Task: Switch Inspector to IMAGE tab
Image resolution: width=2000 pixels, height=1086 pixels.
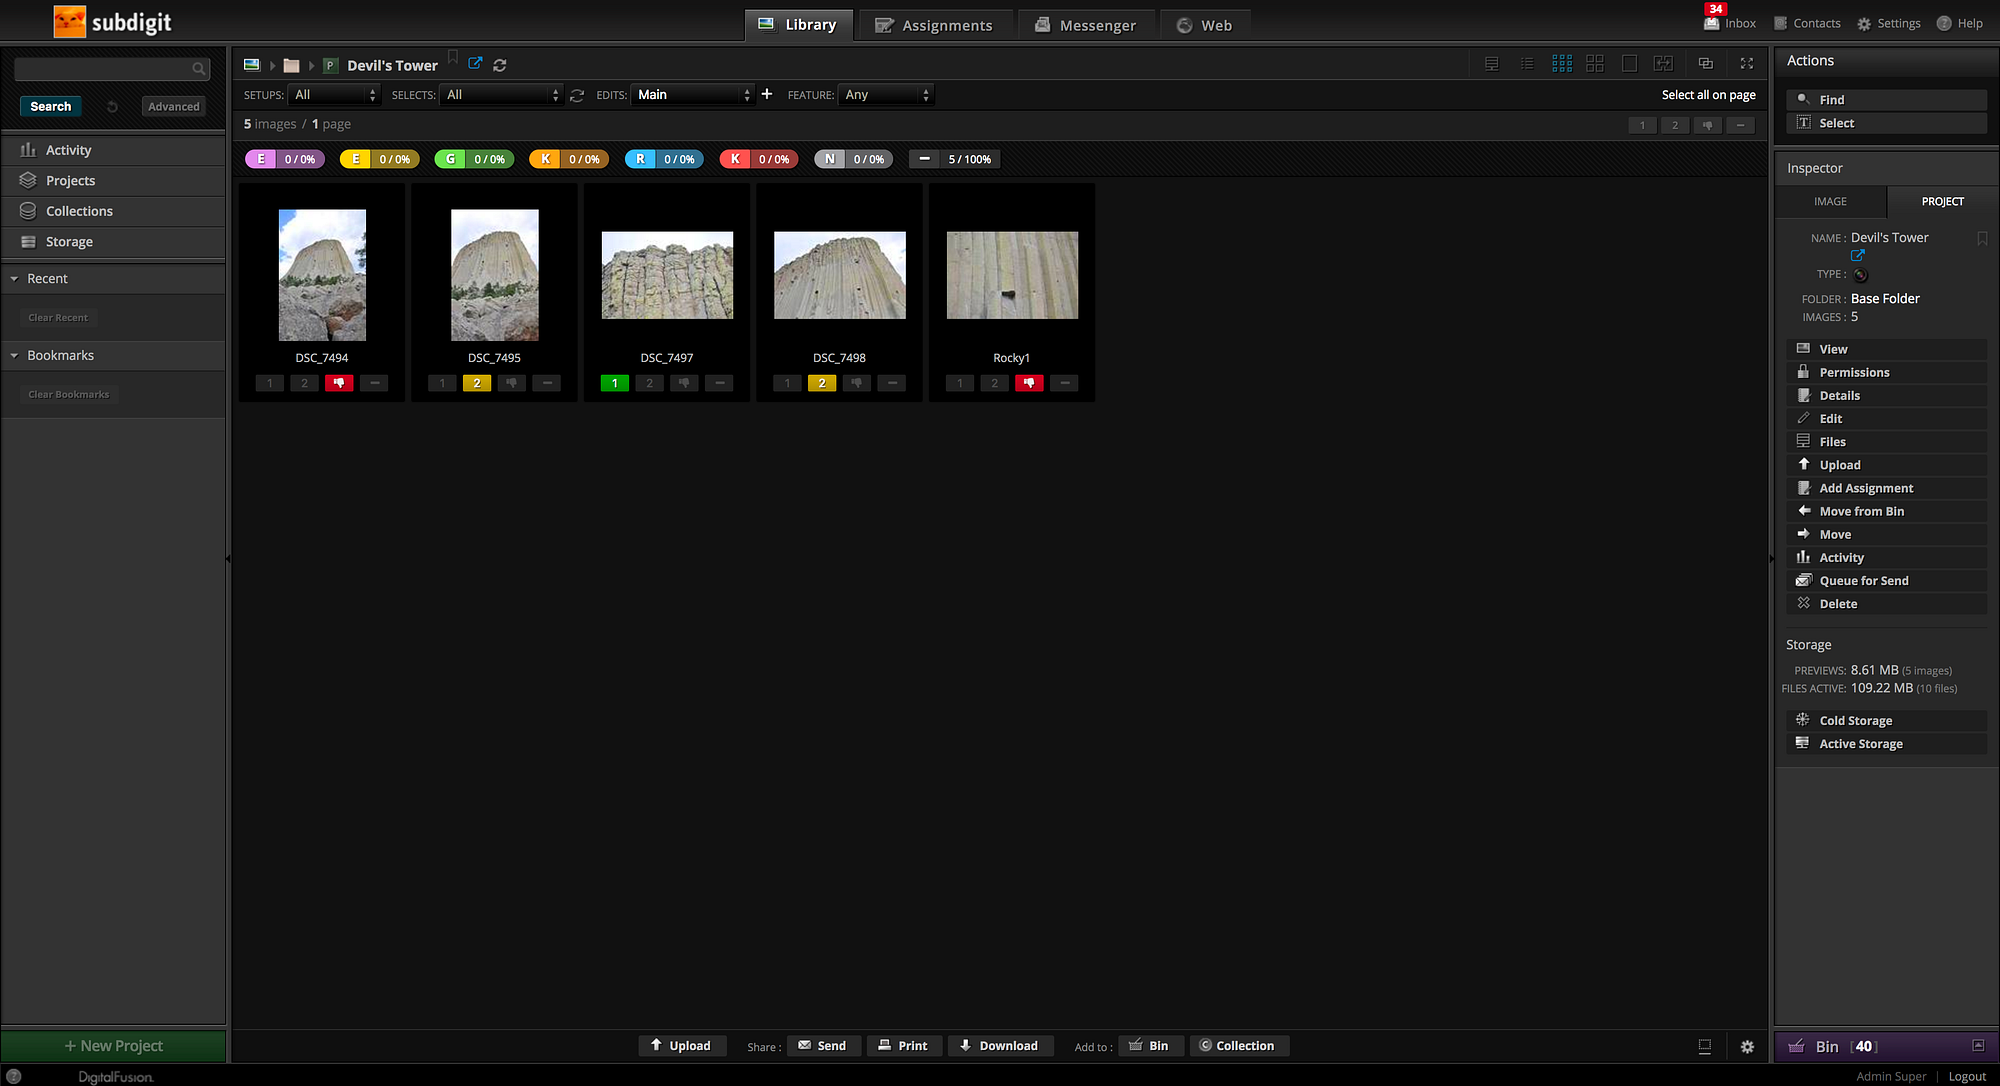Action: coord(1830,201)
